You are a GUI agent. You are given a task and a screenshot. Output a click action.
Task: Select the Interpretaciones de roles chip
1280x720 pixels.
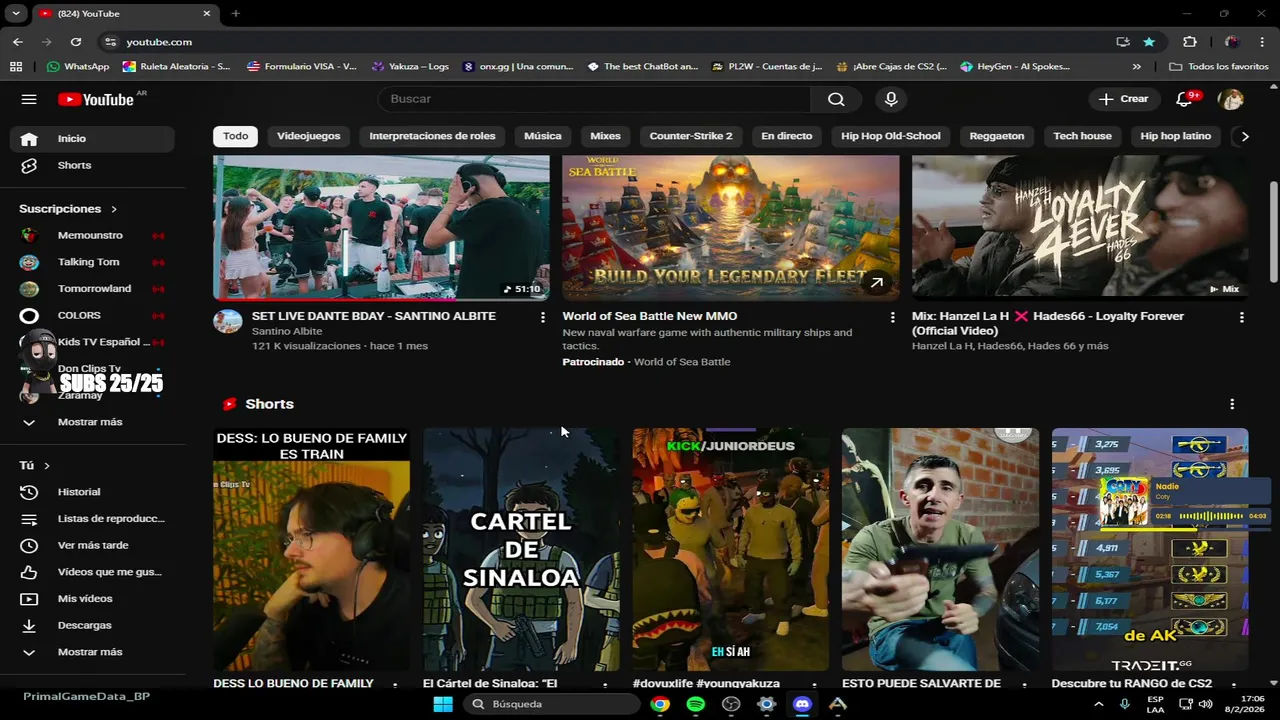coord(432,136)
